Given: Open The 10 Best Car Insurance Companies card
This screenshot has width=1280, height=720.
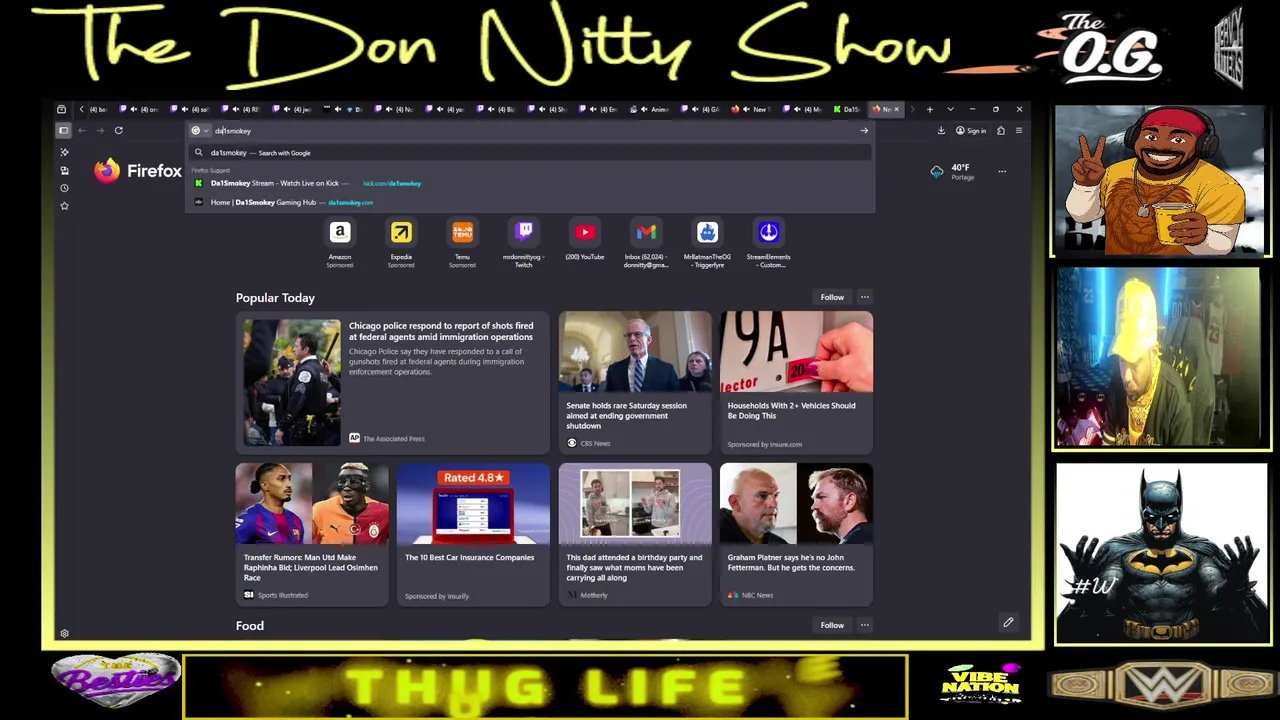Looking at the screenshot, I should [473, 534].
